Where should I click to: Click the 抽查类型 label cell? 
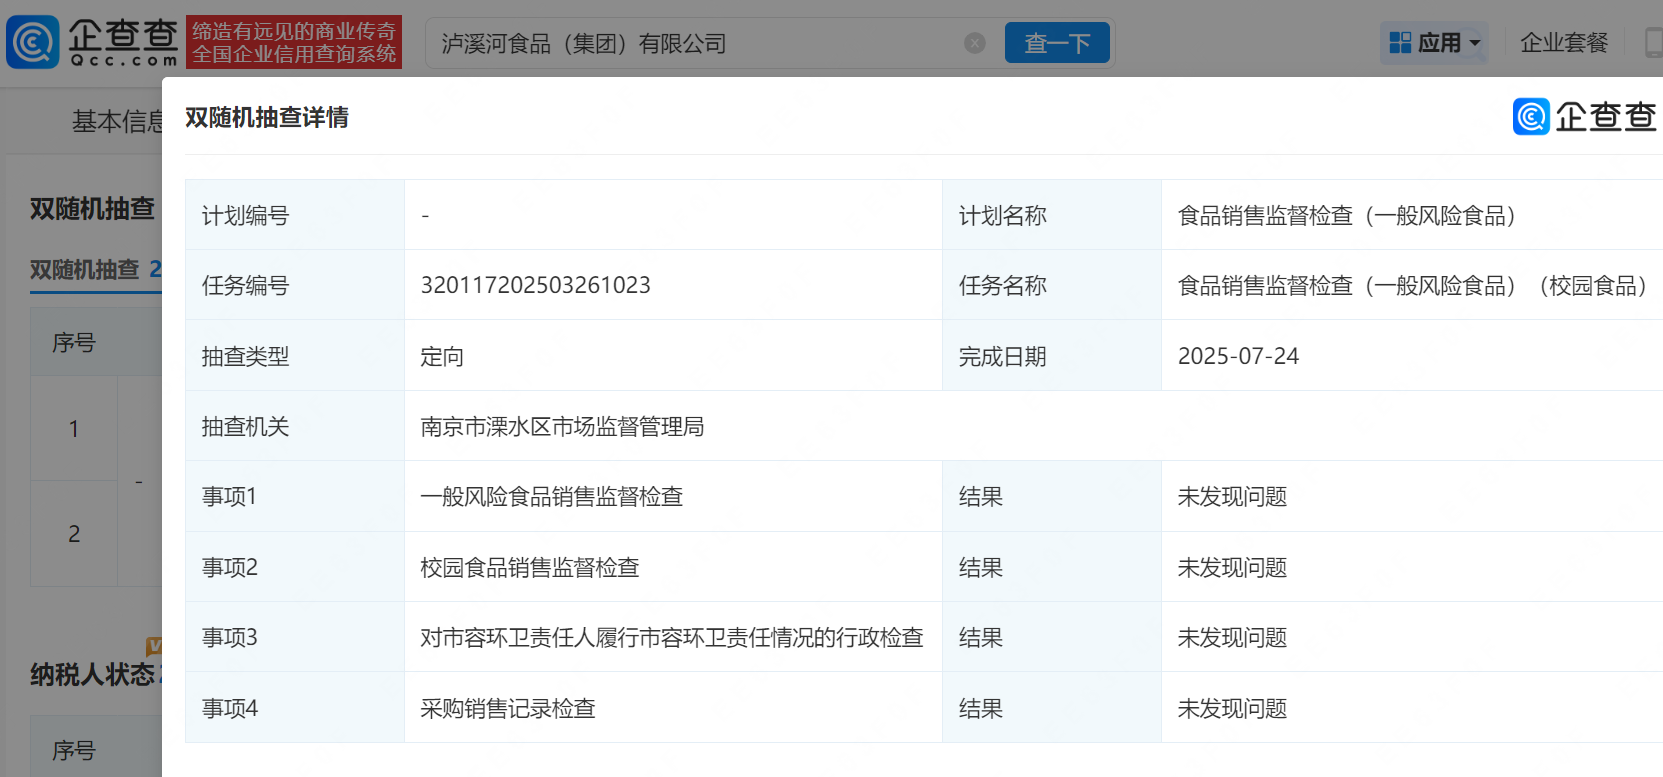(x=295, y=356)
